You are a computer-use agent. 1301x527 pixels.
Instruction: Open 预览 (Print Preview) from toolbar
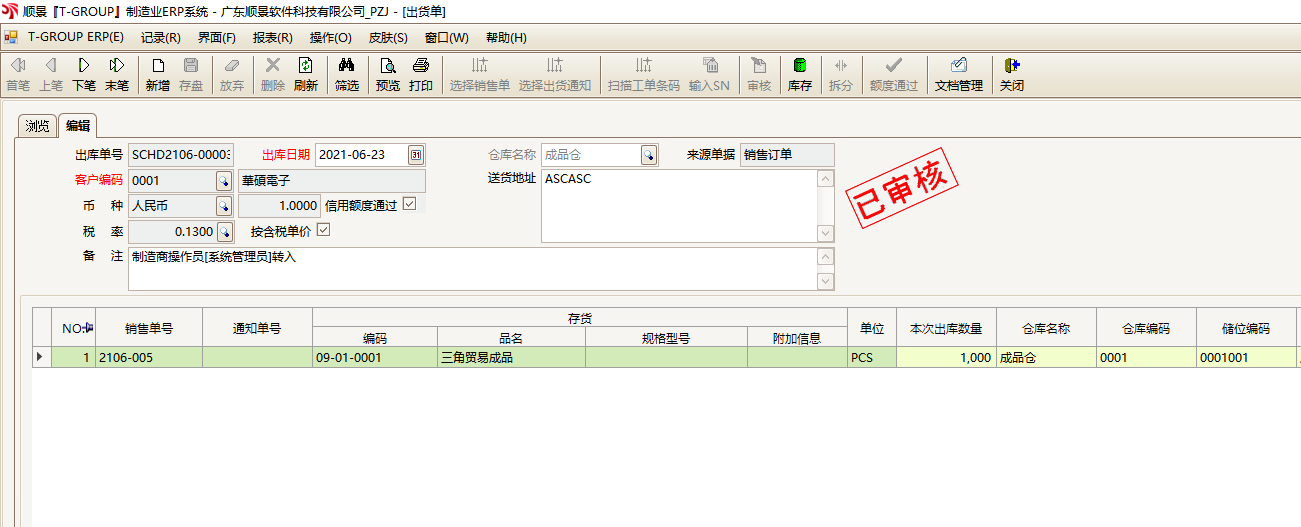tap(387, 74)
